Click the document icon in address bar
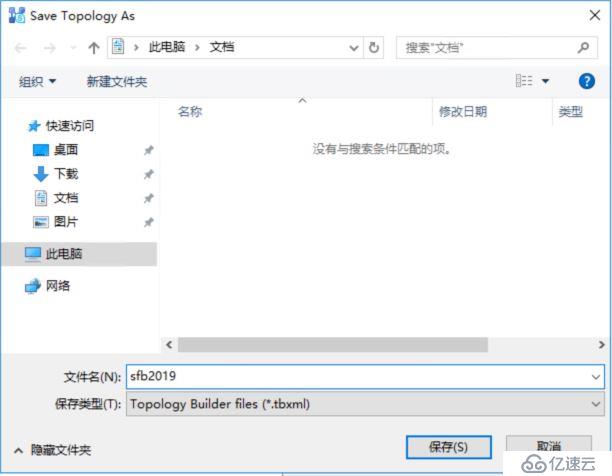 (x=118, y=47)
